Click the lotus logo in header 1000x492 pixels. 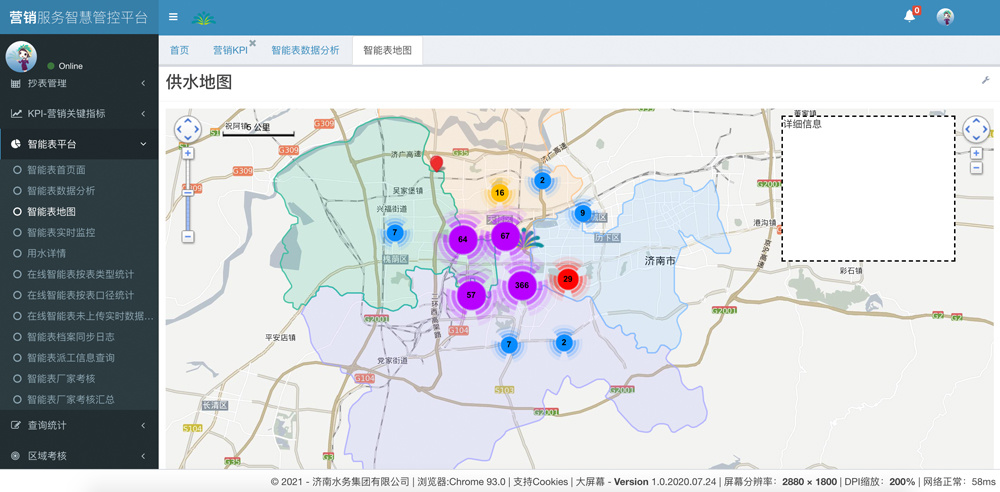coord(203,19)
